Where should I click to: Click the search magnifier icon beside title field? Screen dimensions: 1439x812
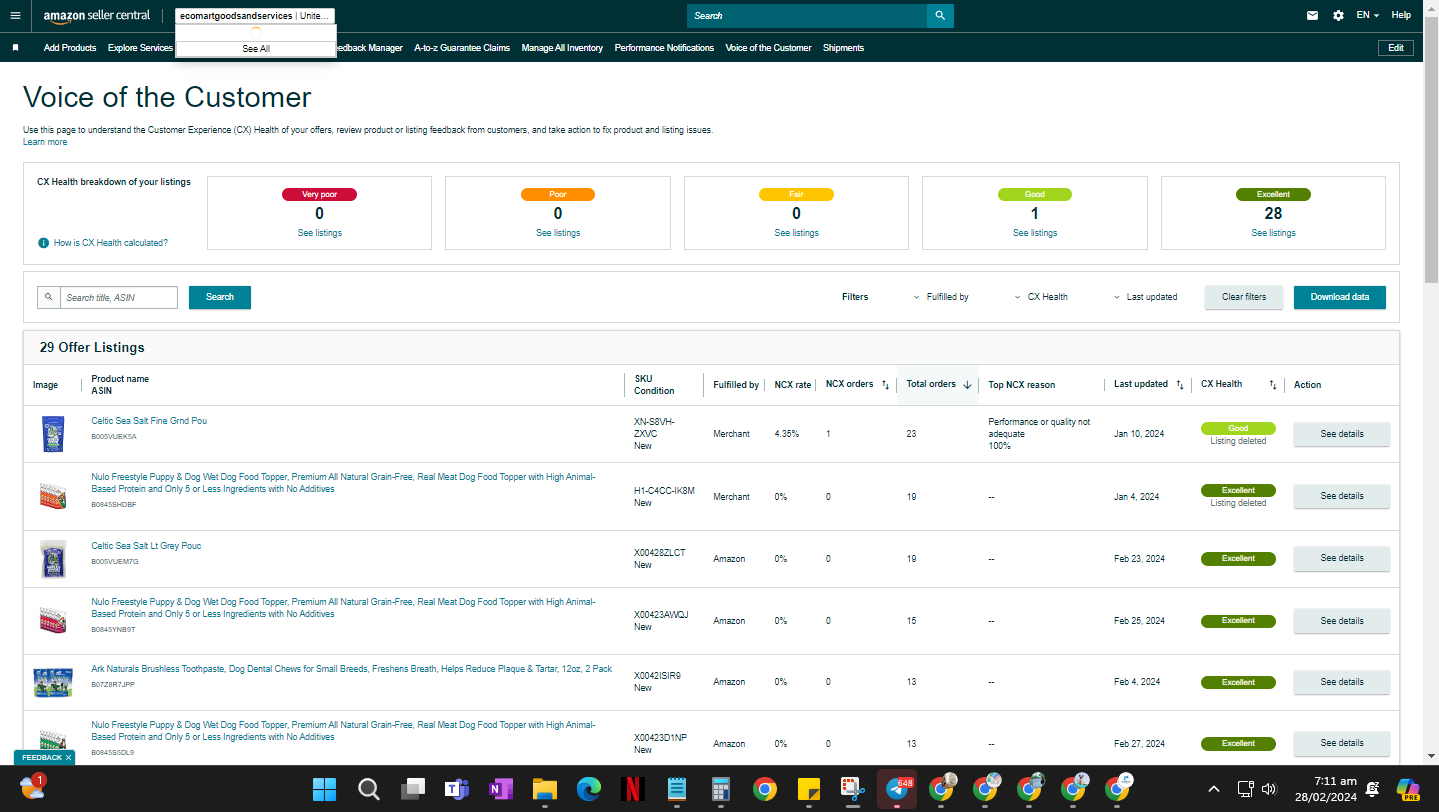(49, 297)
